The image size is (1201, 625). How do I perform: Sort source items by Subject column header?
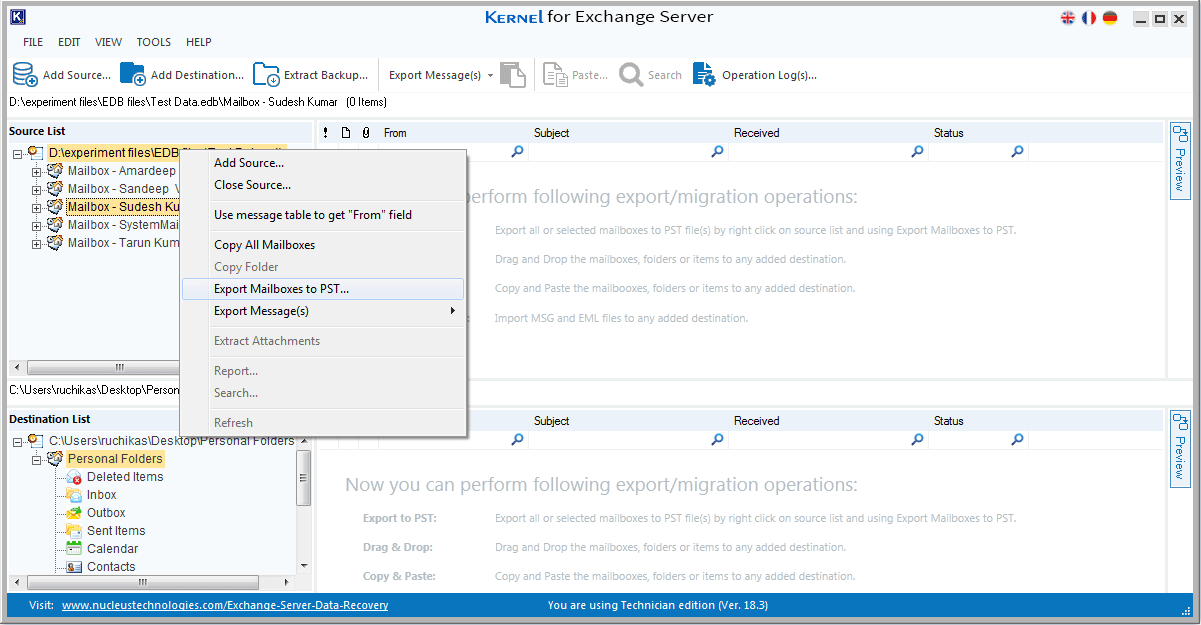point(629,132)
